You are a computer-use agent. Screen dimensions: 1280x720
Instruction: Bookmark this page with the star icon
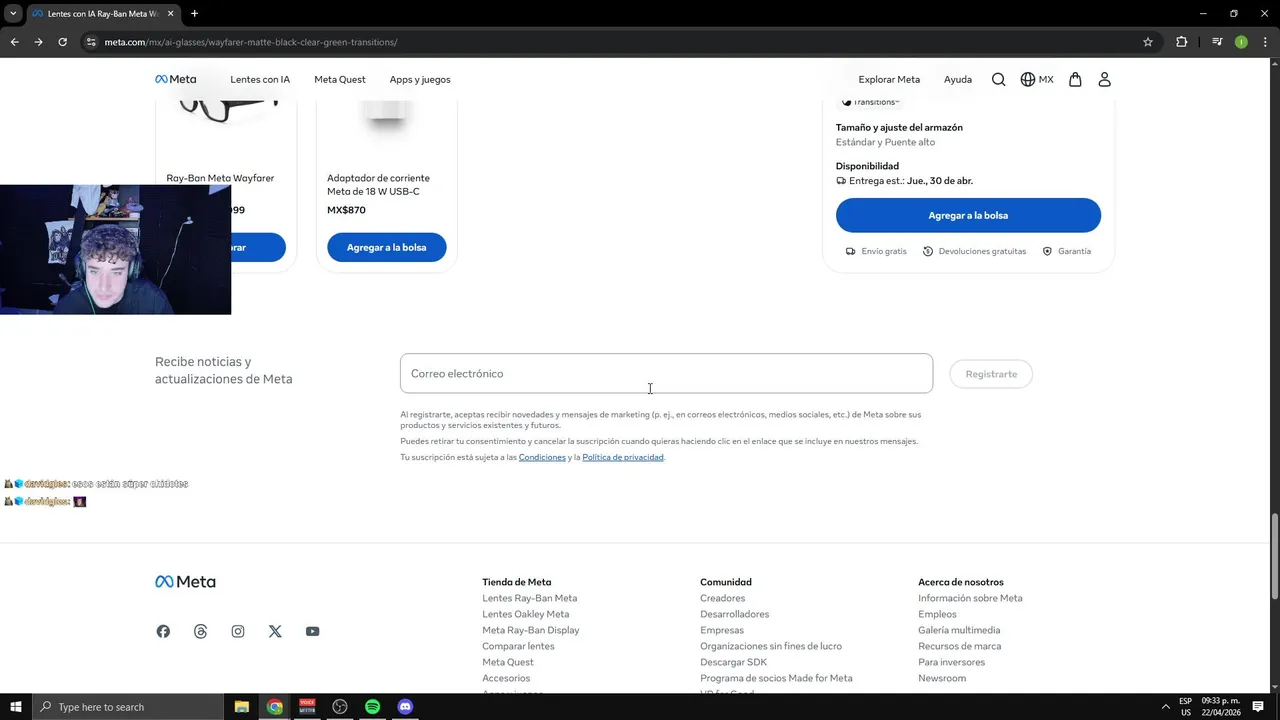pyautogui.click(x=1148, y=42)
